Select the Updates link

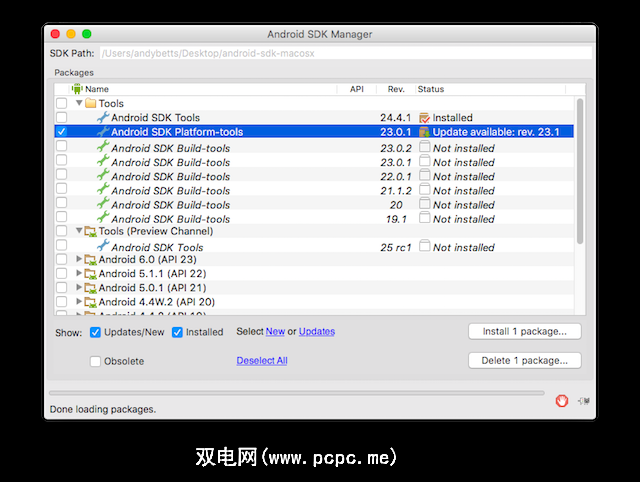pyautogui.click(x=317, y=331)
